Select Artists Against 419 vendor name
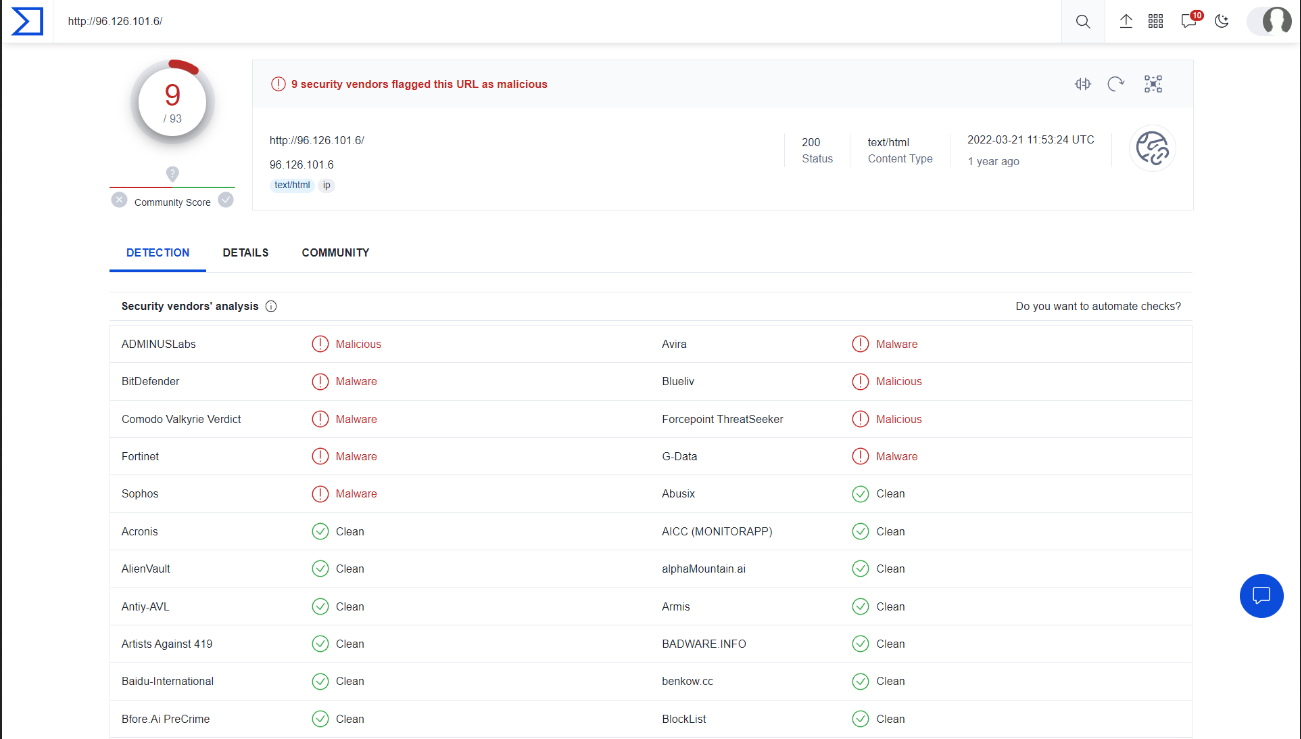Image resolution: width=1301 pixels, height=739 pixels. click(x=167, y=644)
